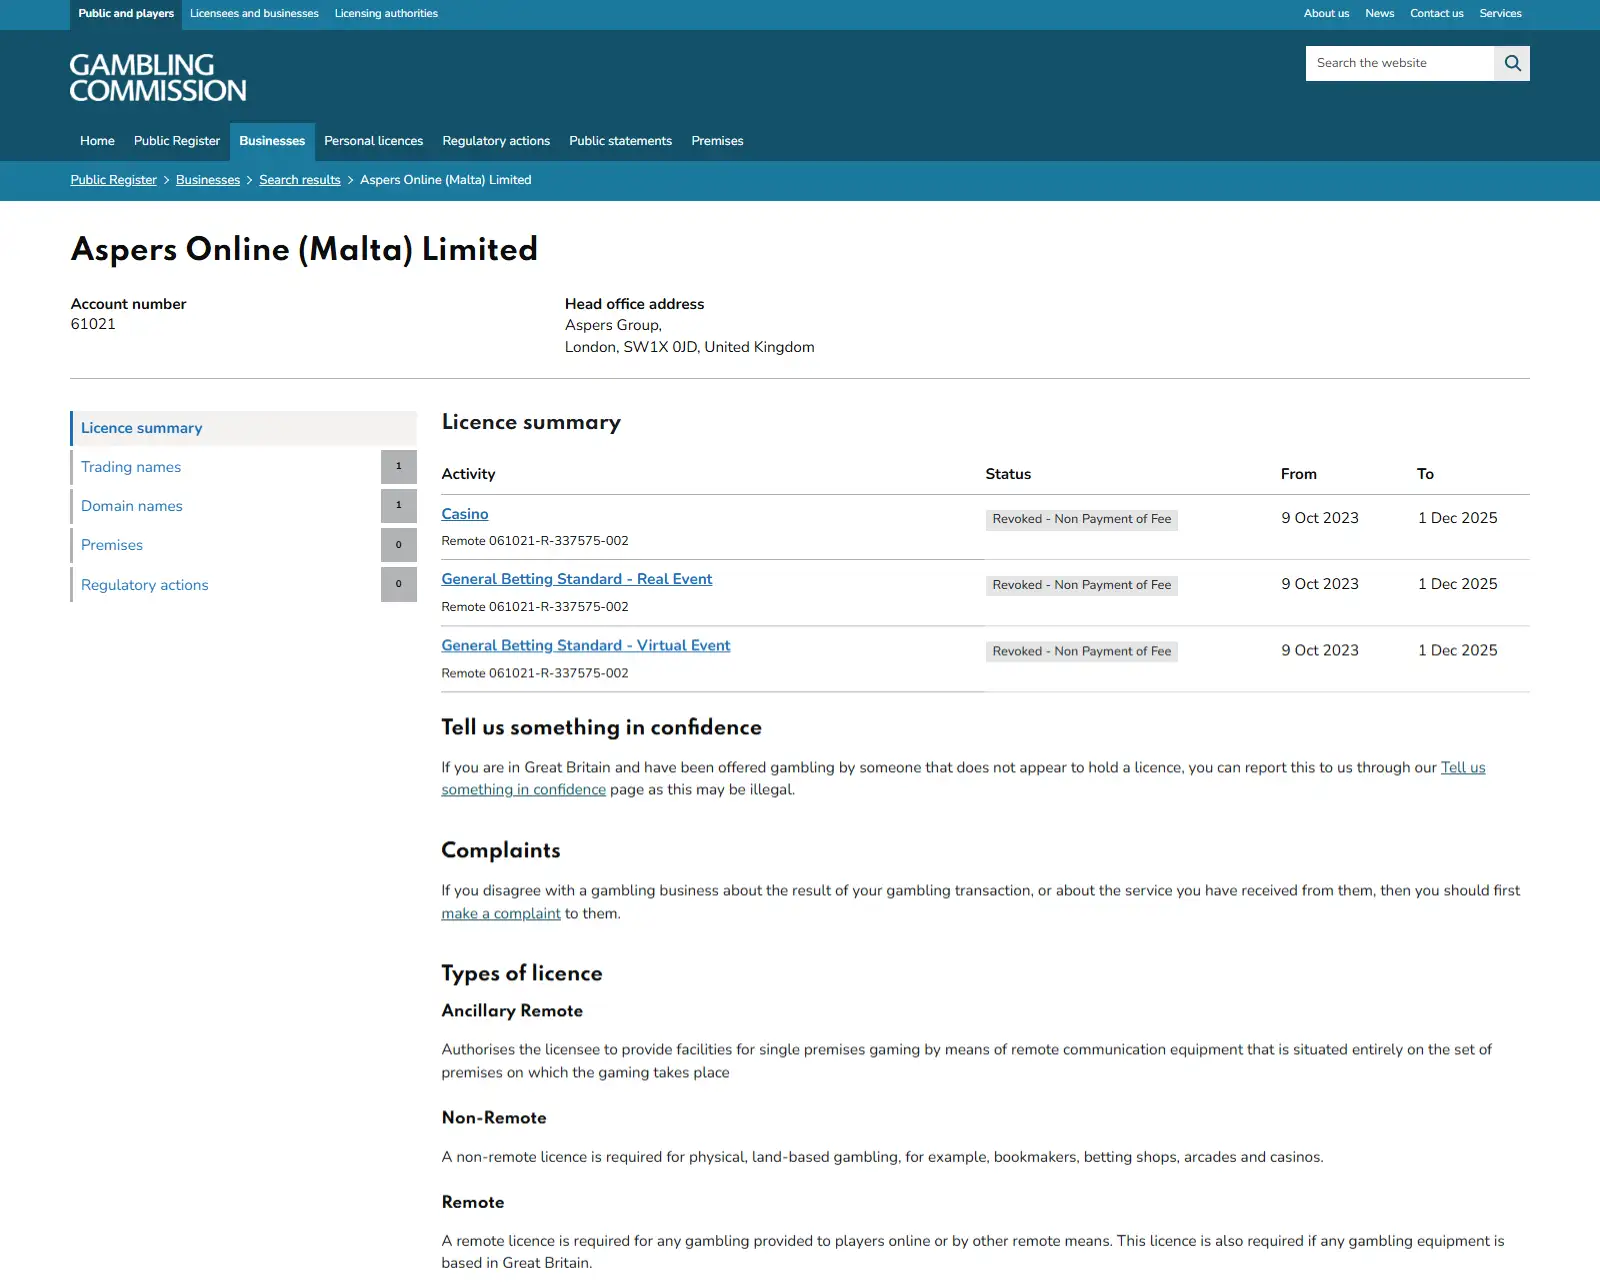Click the Activity column header

point(468,474)
